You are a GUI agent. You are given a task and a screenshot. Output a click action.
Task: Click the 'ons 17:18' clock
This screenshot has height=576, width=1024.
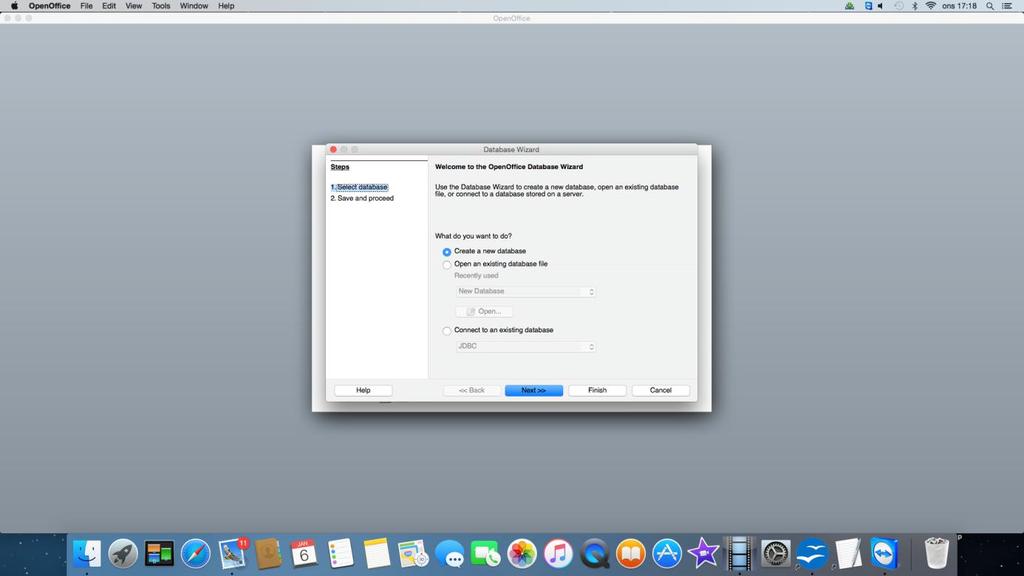click(959, 6)
